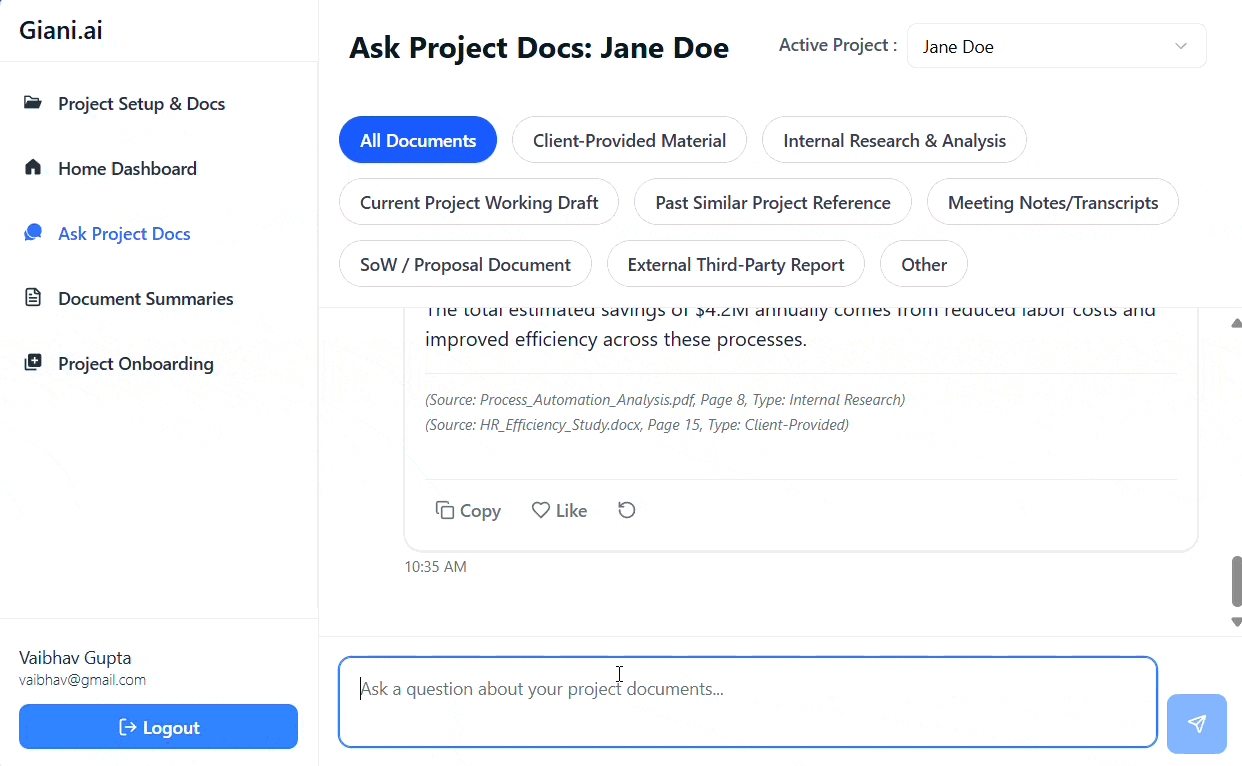
Task: Click the chevron arrow in the Jane Doe selector
Action: click(x=1181, y=46)
